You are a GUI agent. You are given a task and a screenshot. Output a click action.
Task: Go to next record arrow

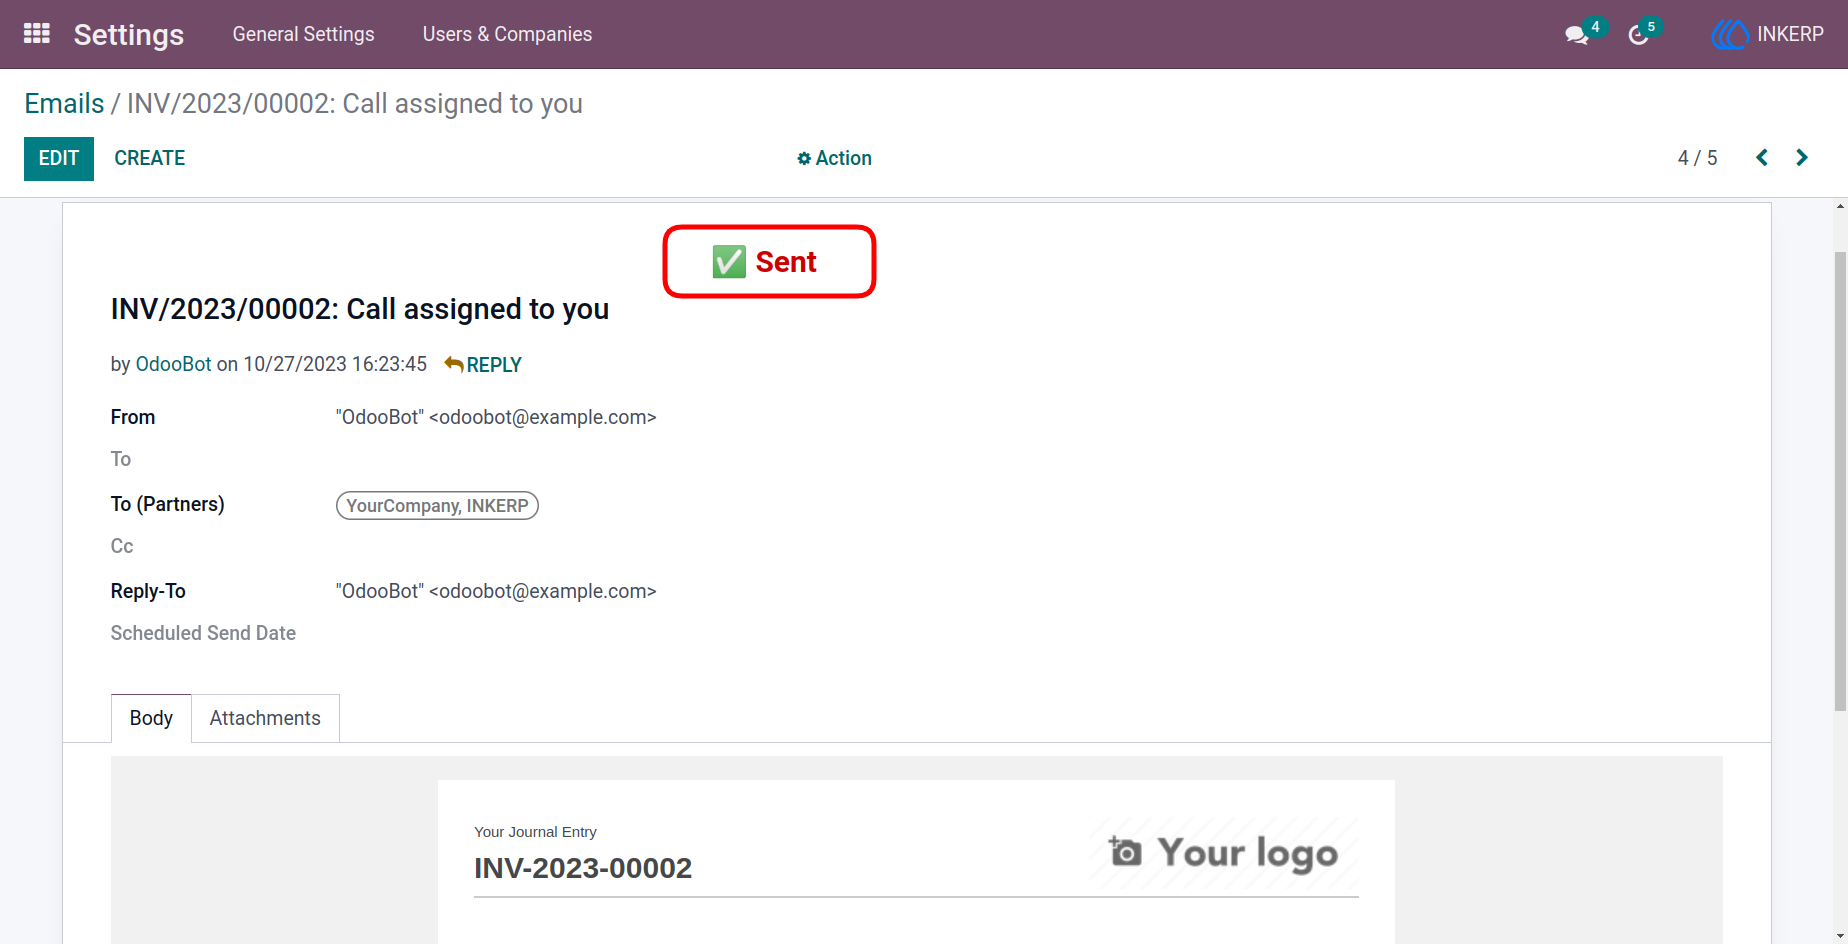coord(1802,158)
